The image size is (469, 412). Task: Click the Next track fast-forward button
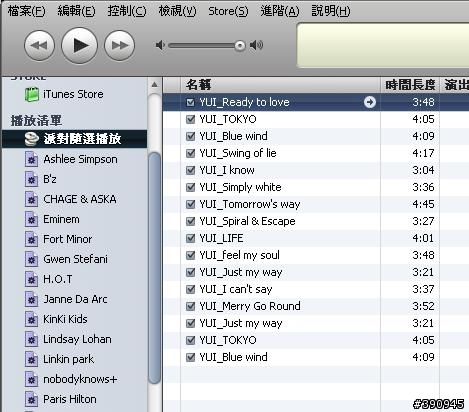pyautogui.click(x=120, y=45)
